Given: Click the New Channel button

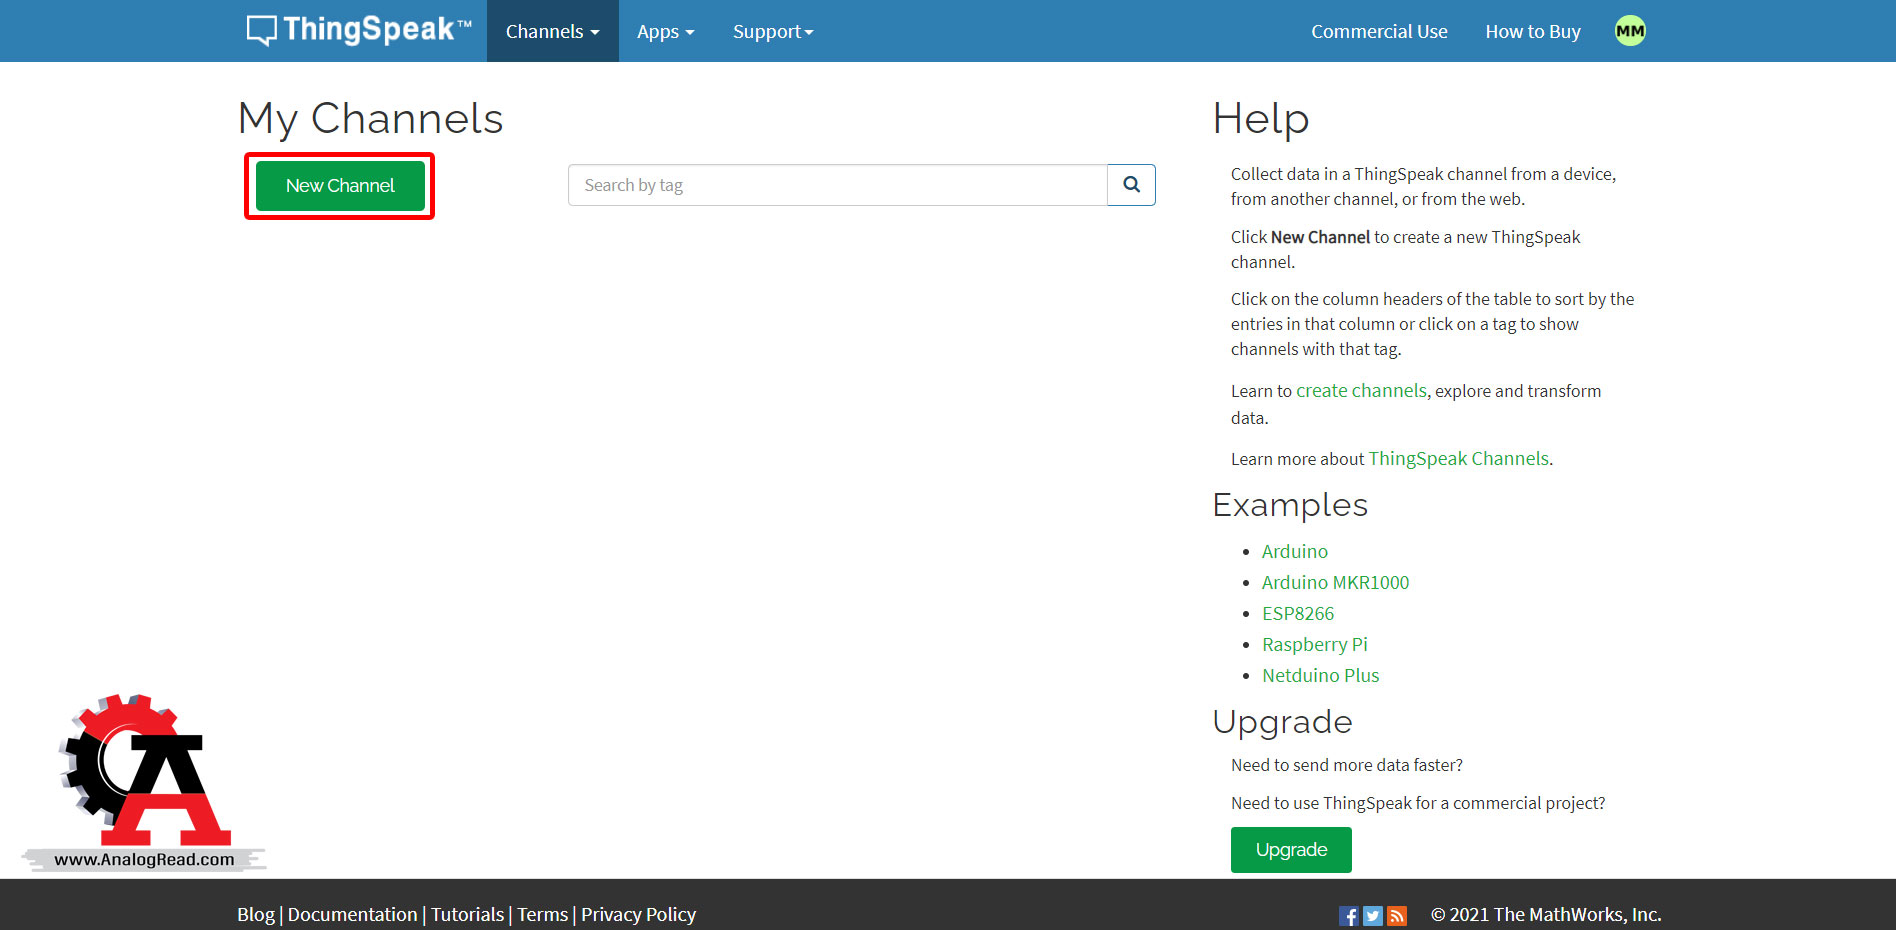Looking at the screenshot, I should tap(340, 186).
